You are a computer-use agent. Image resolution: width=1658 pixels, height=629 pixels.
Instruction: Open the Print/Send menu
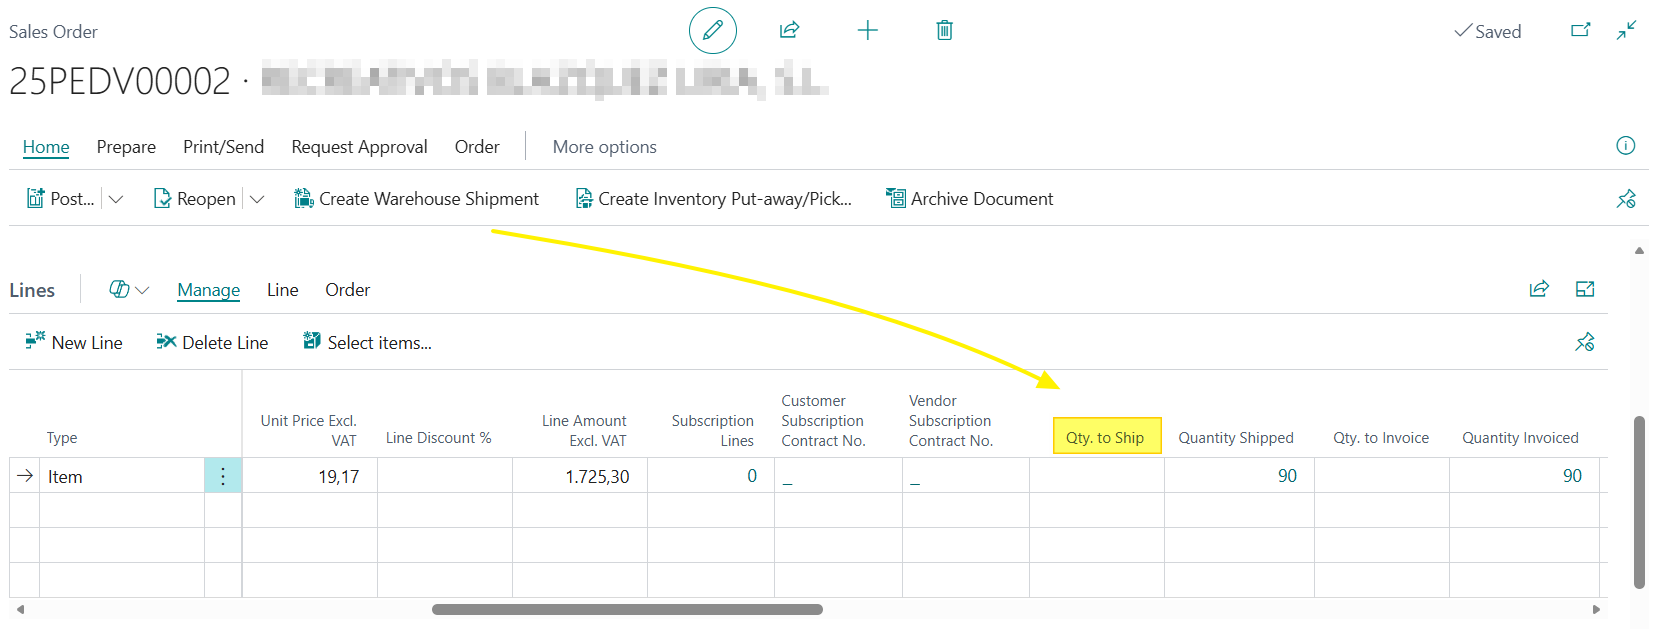tap(223, 147)
